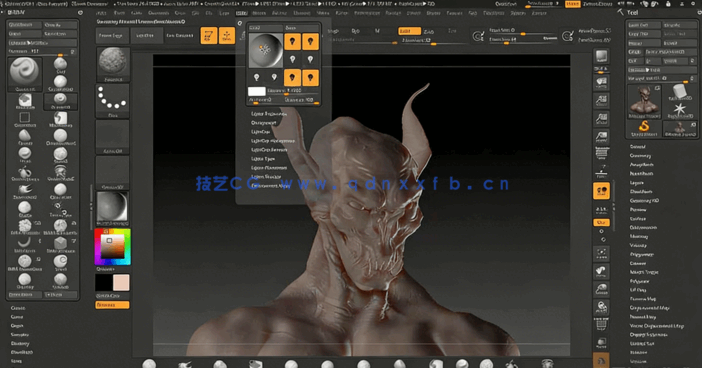Toggle the orange Local transformation icon
The width and height of the screenshot is (702, 368).
[x=601, y=191]
